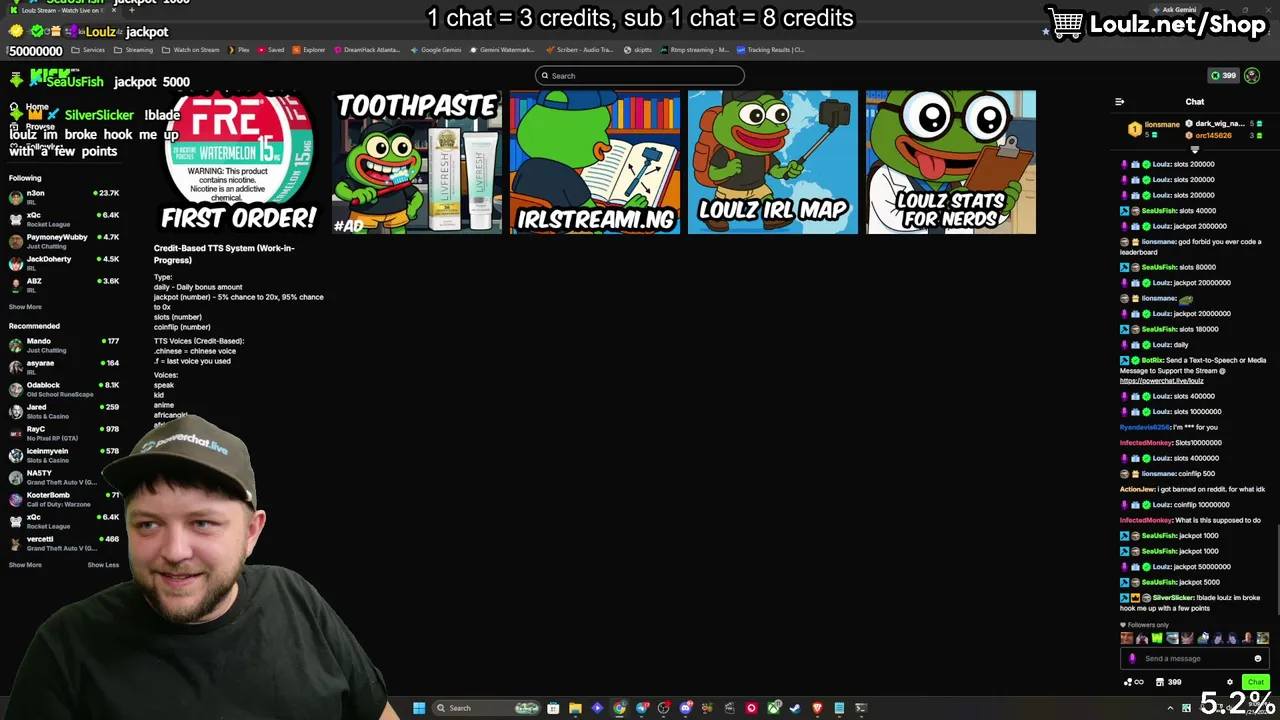This screenshot has width=1280, height=720.
Task: Open ABZ channel in Following list
Action: coord(62,285)
